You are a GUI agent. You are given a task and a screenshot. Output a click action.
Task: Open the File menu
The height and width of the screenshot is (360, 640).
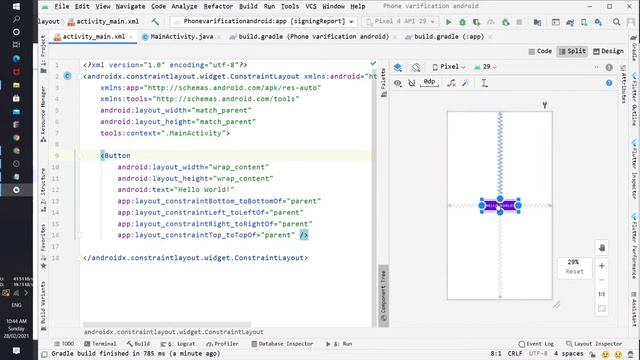point(62,6)
